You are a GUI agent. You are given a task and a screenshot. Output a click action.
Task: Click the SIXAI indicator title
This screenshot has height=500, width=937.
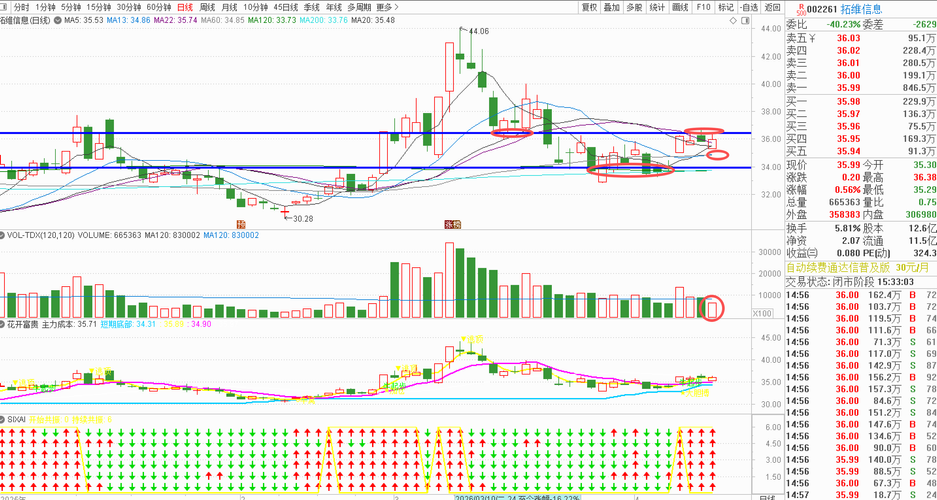(x=17, y=419)
